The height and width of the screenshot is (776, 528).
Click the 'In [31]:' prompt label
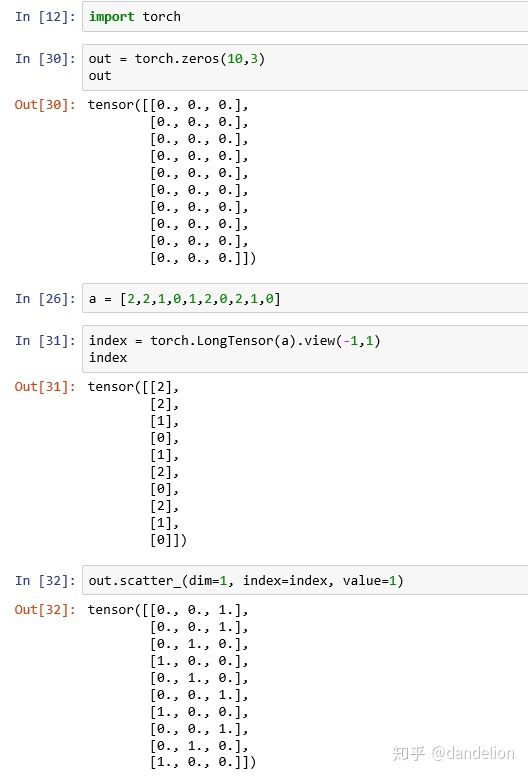(x=45, y=341)
